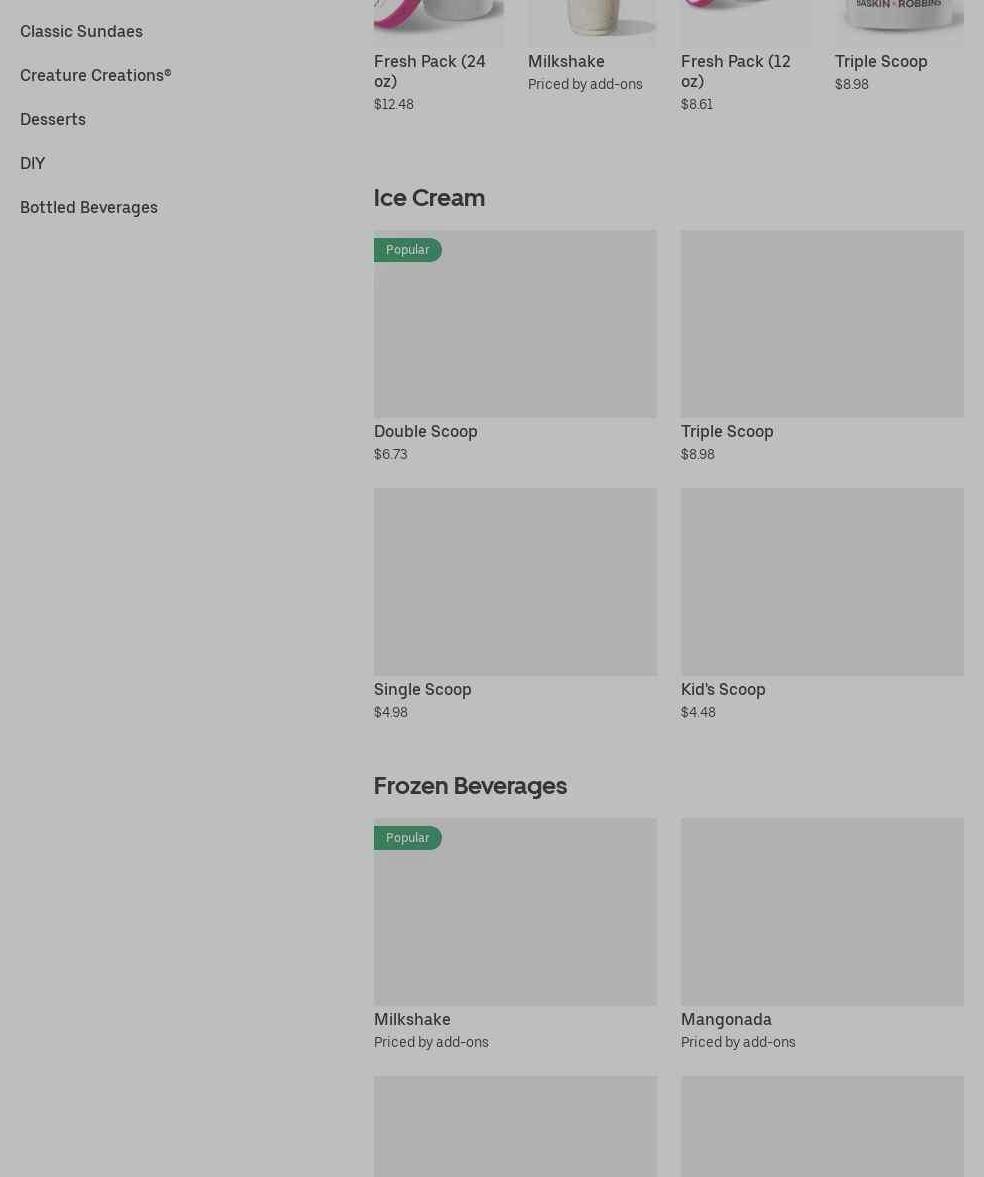Viewport: 984px width, 1177px height.
Task: Open Fresh Pack (24 oz) item
Action: click(429, 71)
